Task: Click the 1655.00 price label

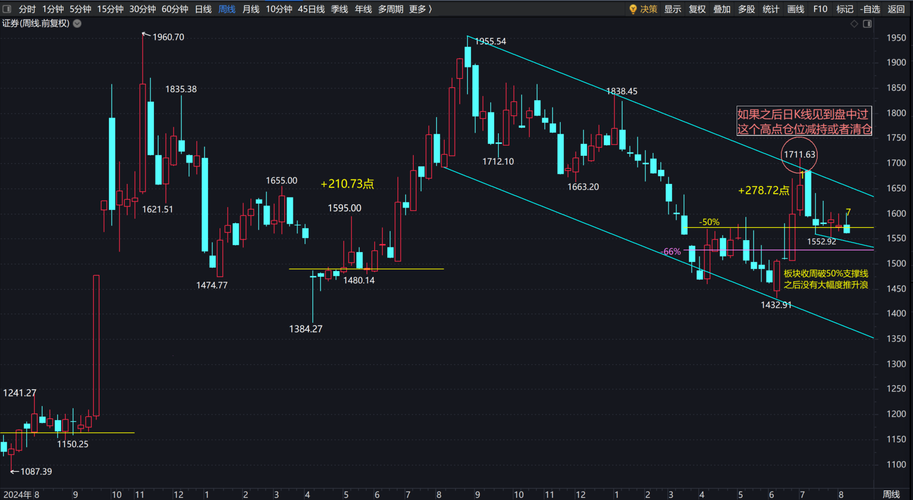Action: pyautogui.click(x=281, y=181)
